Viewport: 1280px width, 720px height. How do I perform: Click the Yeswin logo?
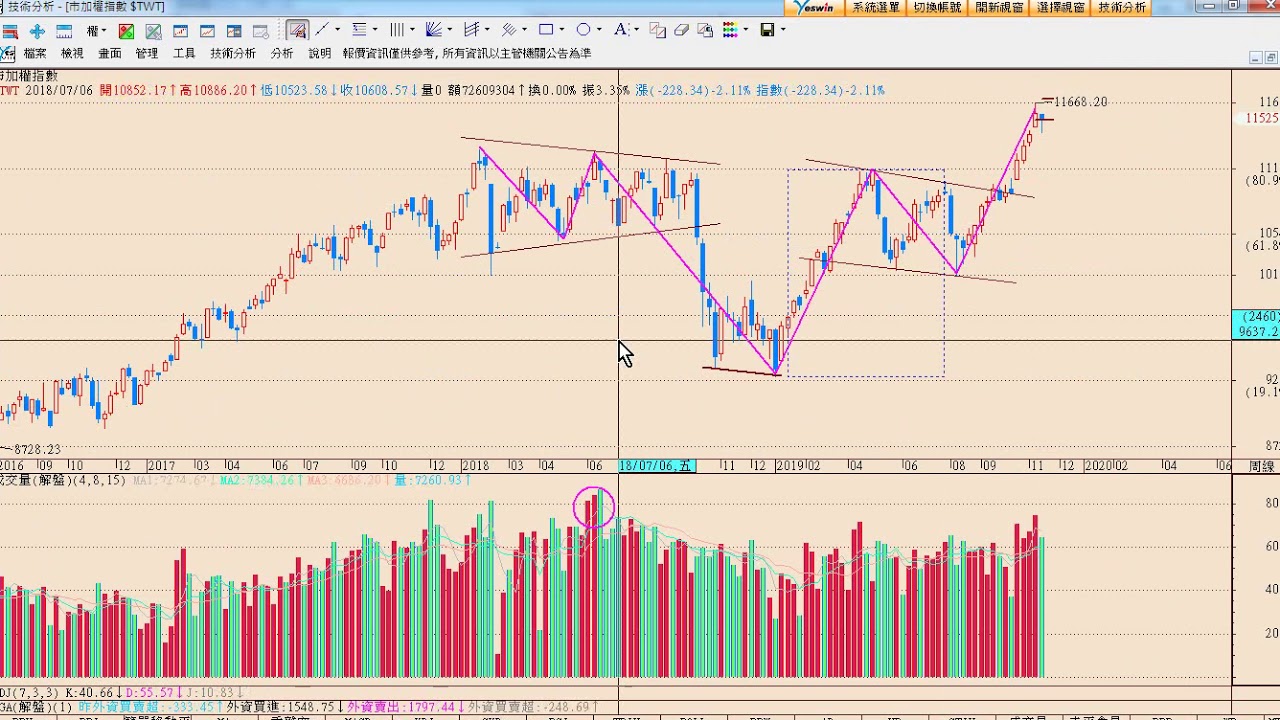pos(814,7)
